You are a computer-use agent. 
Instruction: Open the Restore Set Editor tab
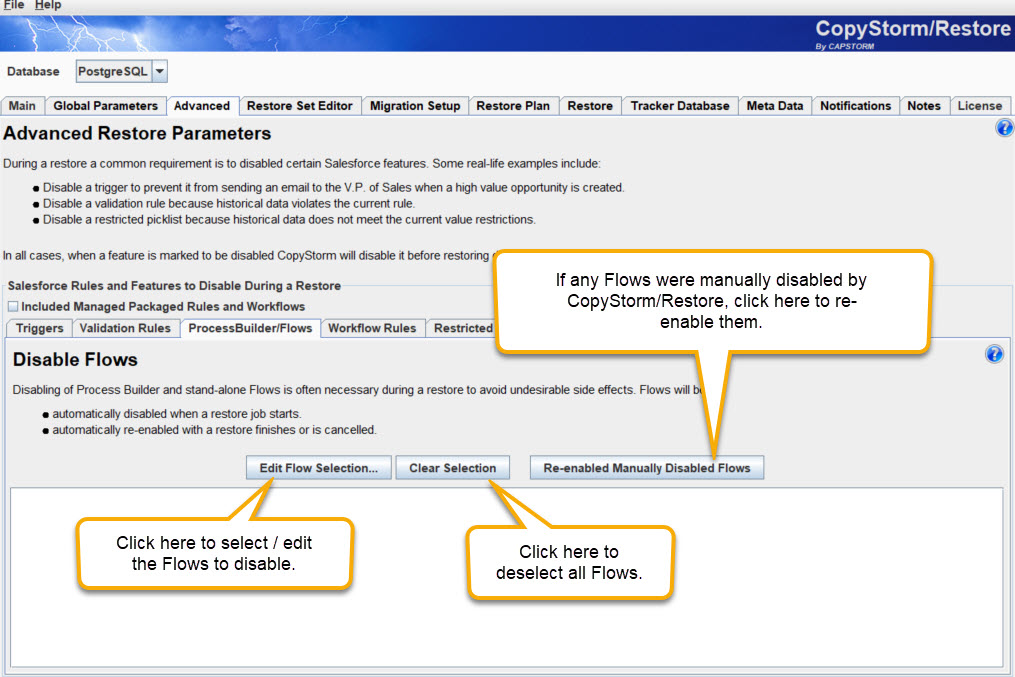pos(300,106)
